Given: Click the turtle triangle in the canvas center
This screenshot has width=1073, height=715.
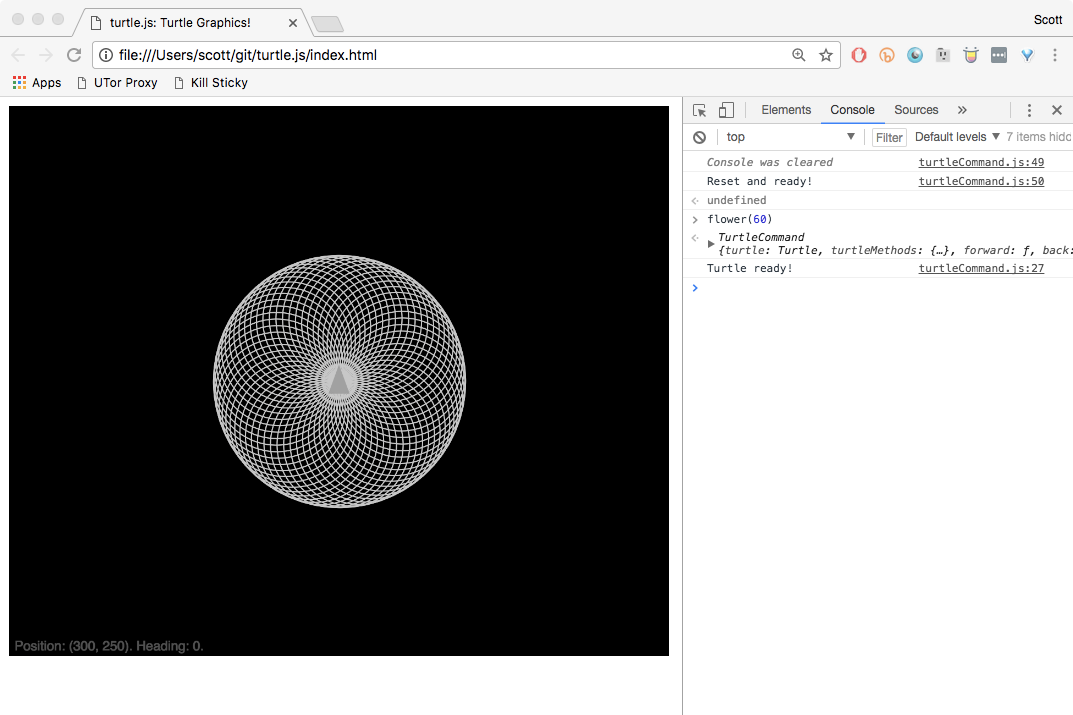Looking at the screenshot, I should click(x=339, y=380).
